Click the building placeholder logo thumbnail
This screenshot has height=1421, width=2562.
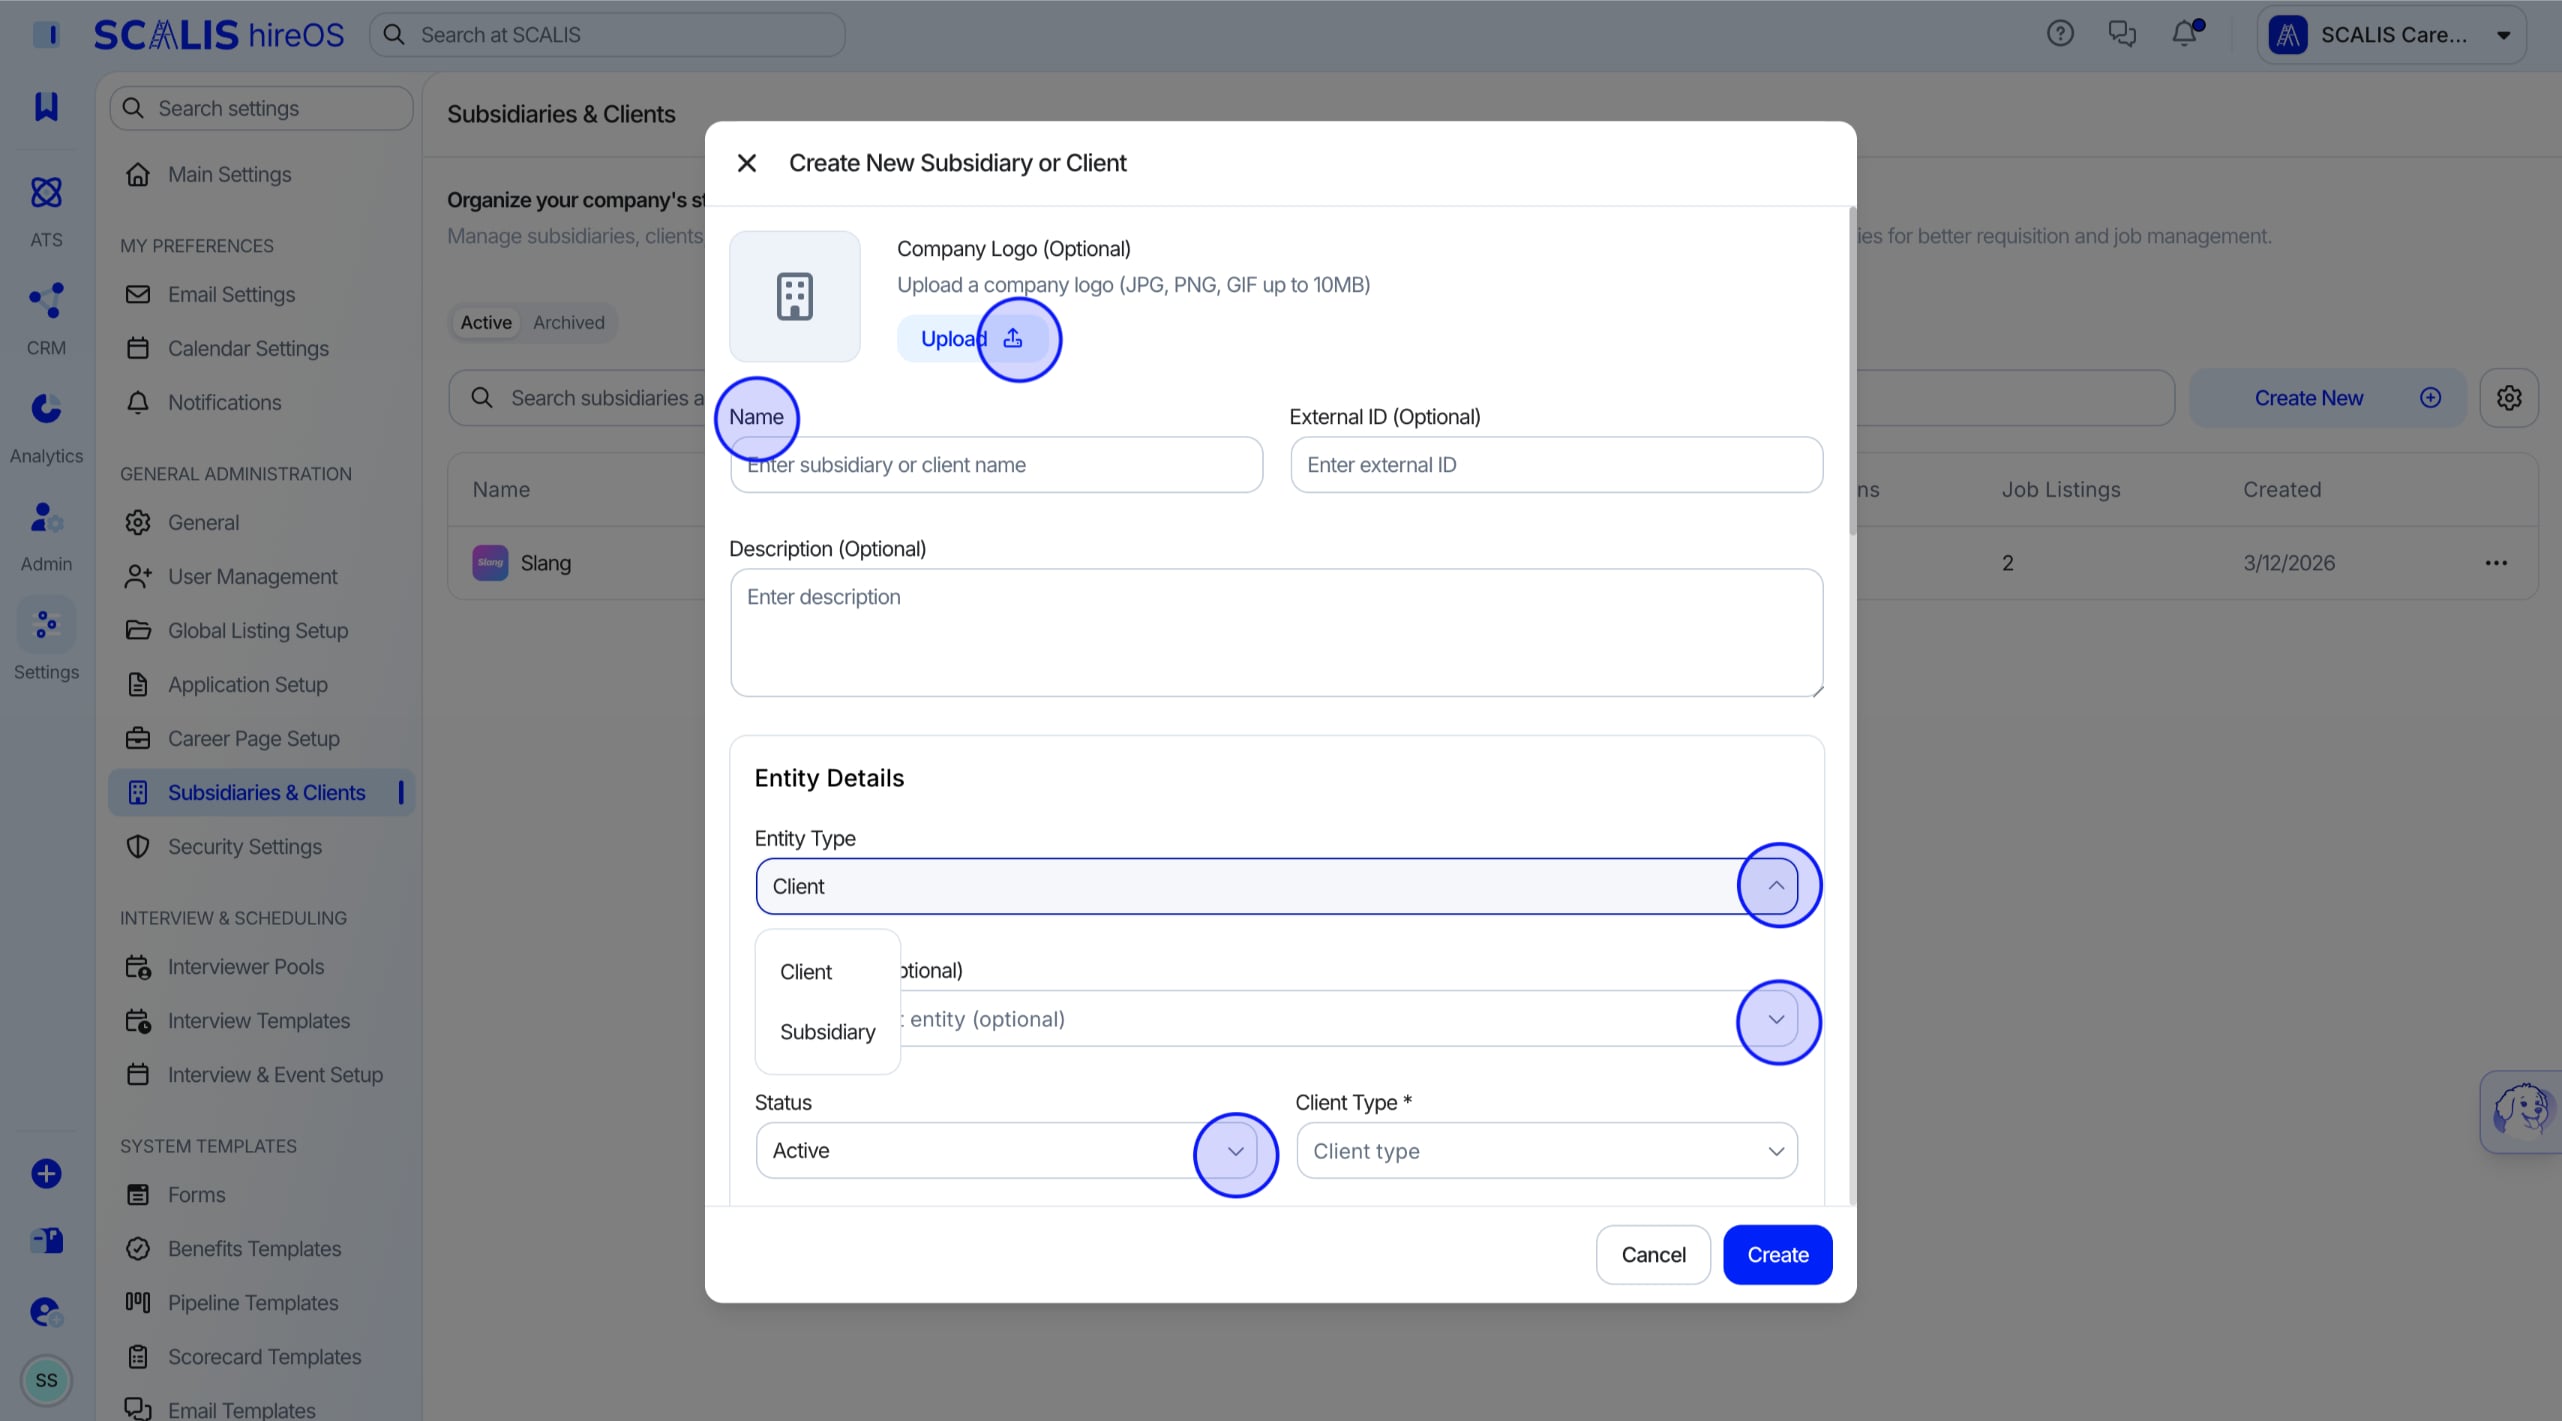(x=794, y=296)
